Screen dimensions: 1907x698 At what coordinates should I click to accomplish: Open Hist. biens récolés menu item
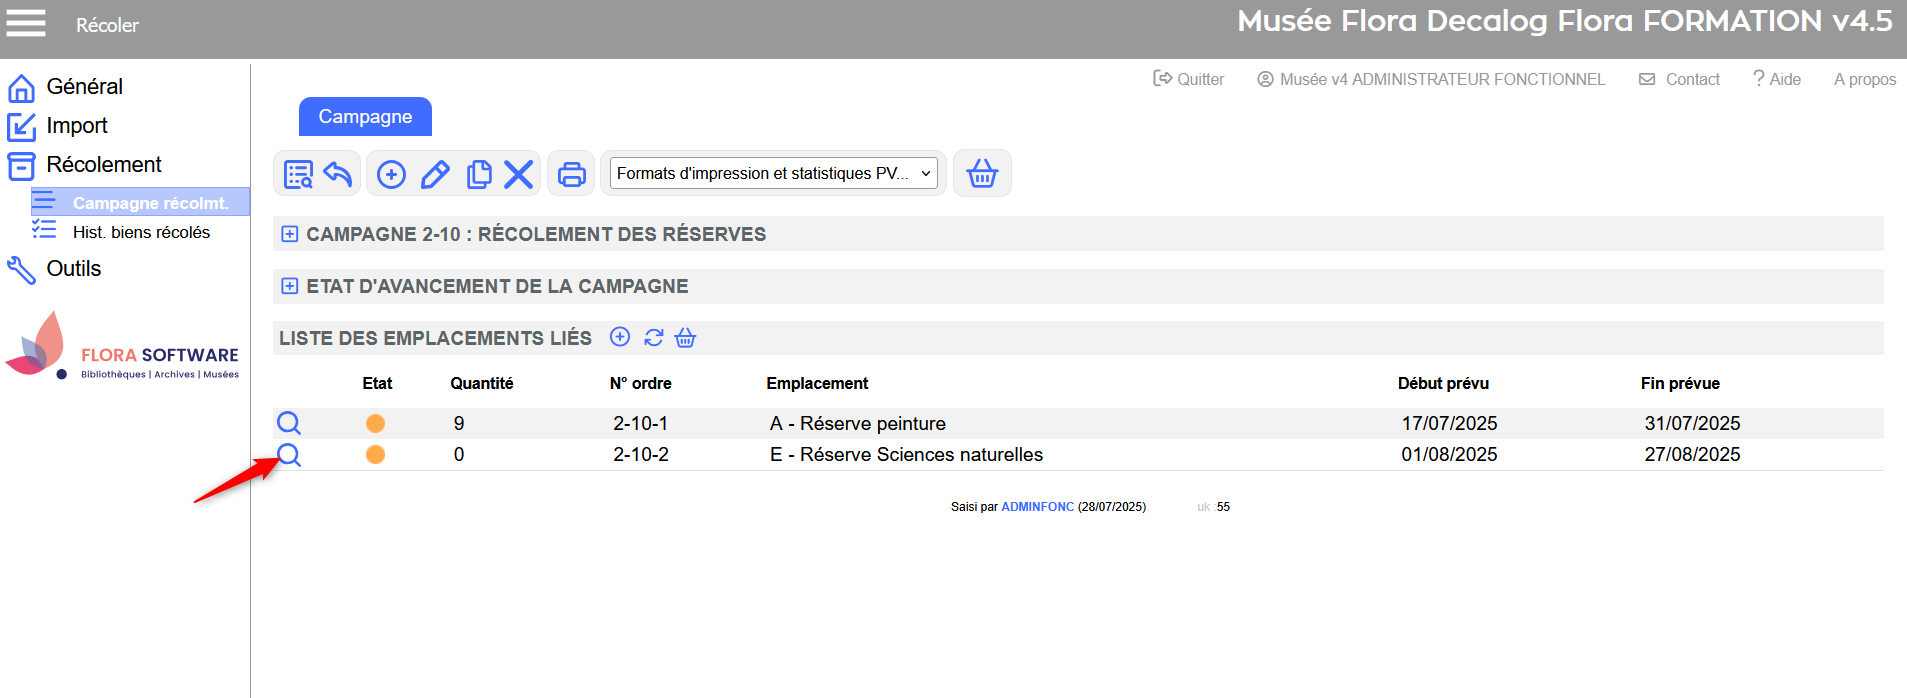[x=141, y=232]
